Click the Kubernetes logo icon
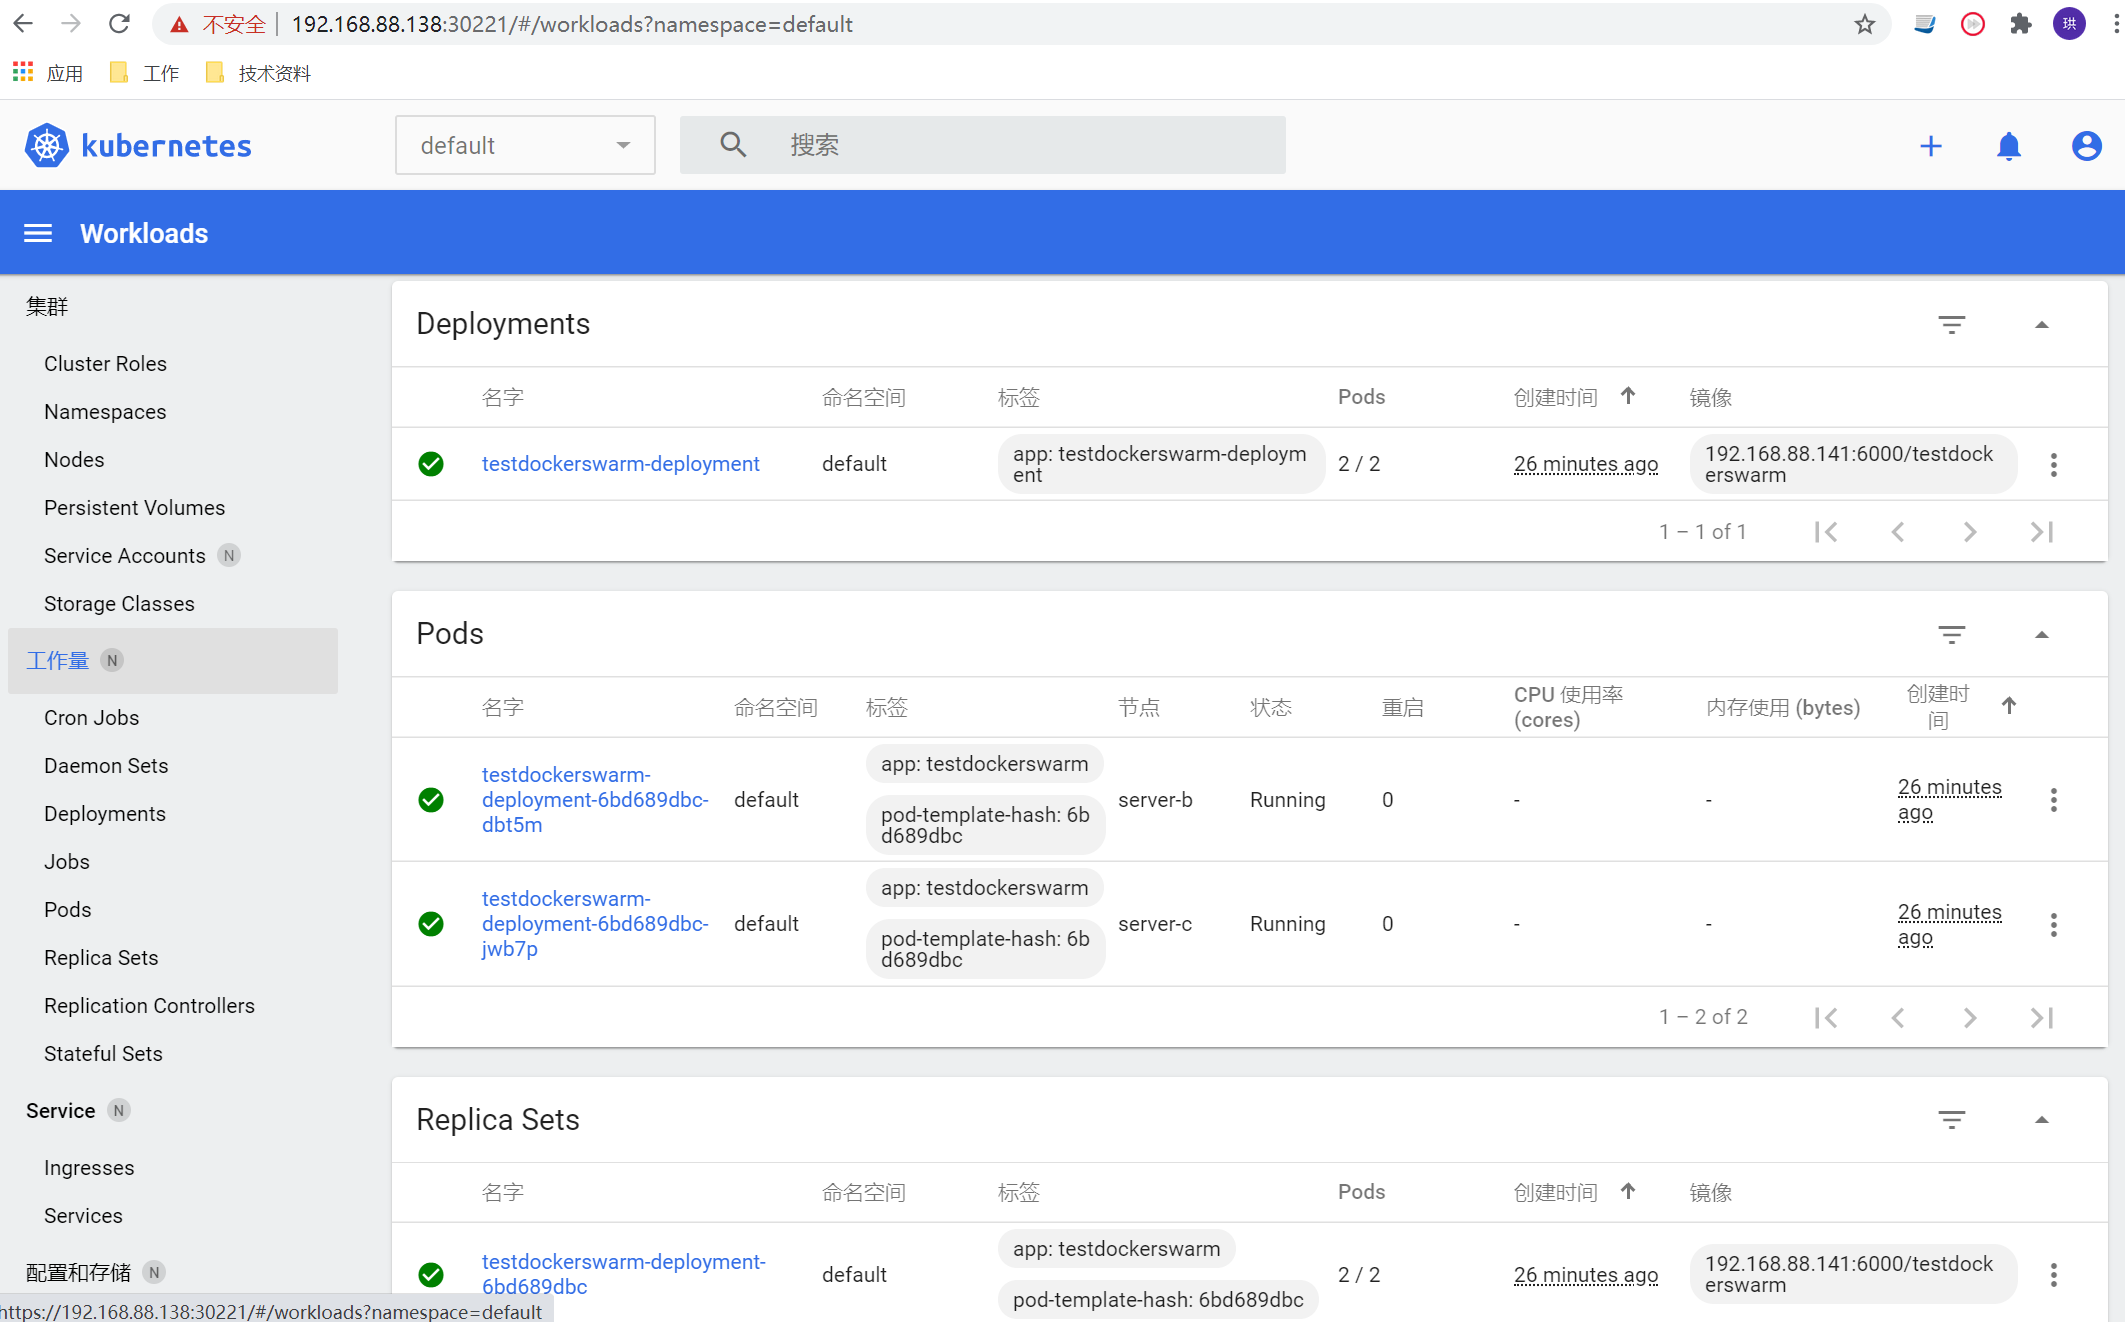 [x=46, y=146]
